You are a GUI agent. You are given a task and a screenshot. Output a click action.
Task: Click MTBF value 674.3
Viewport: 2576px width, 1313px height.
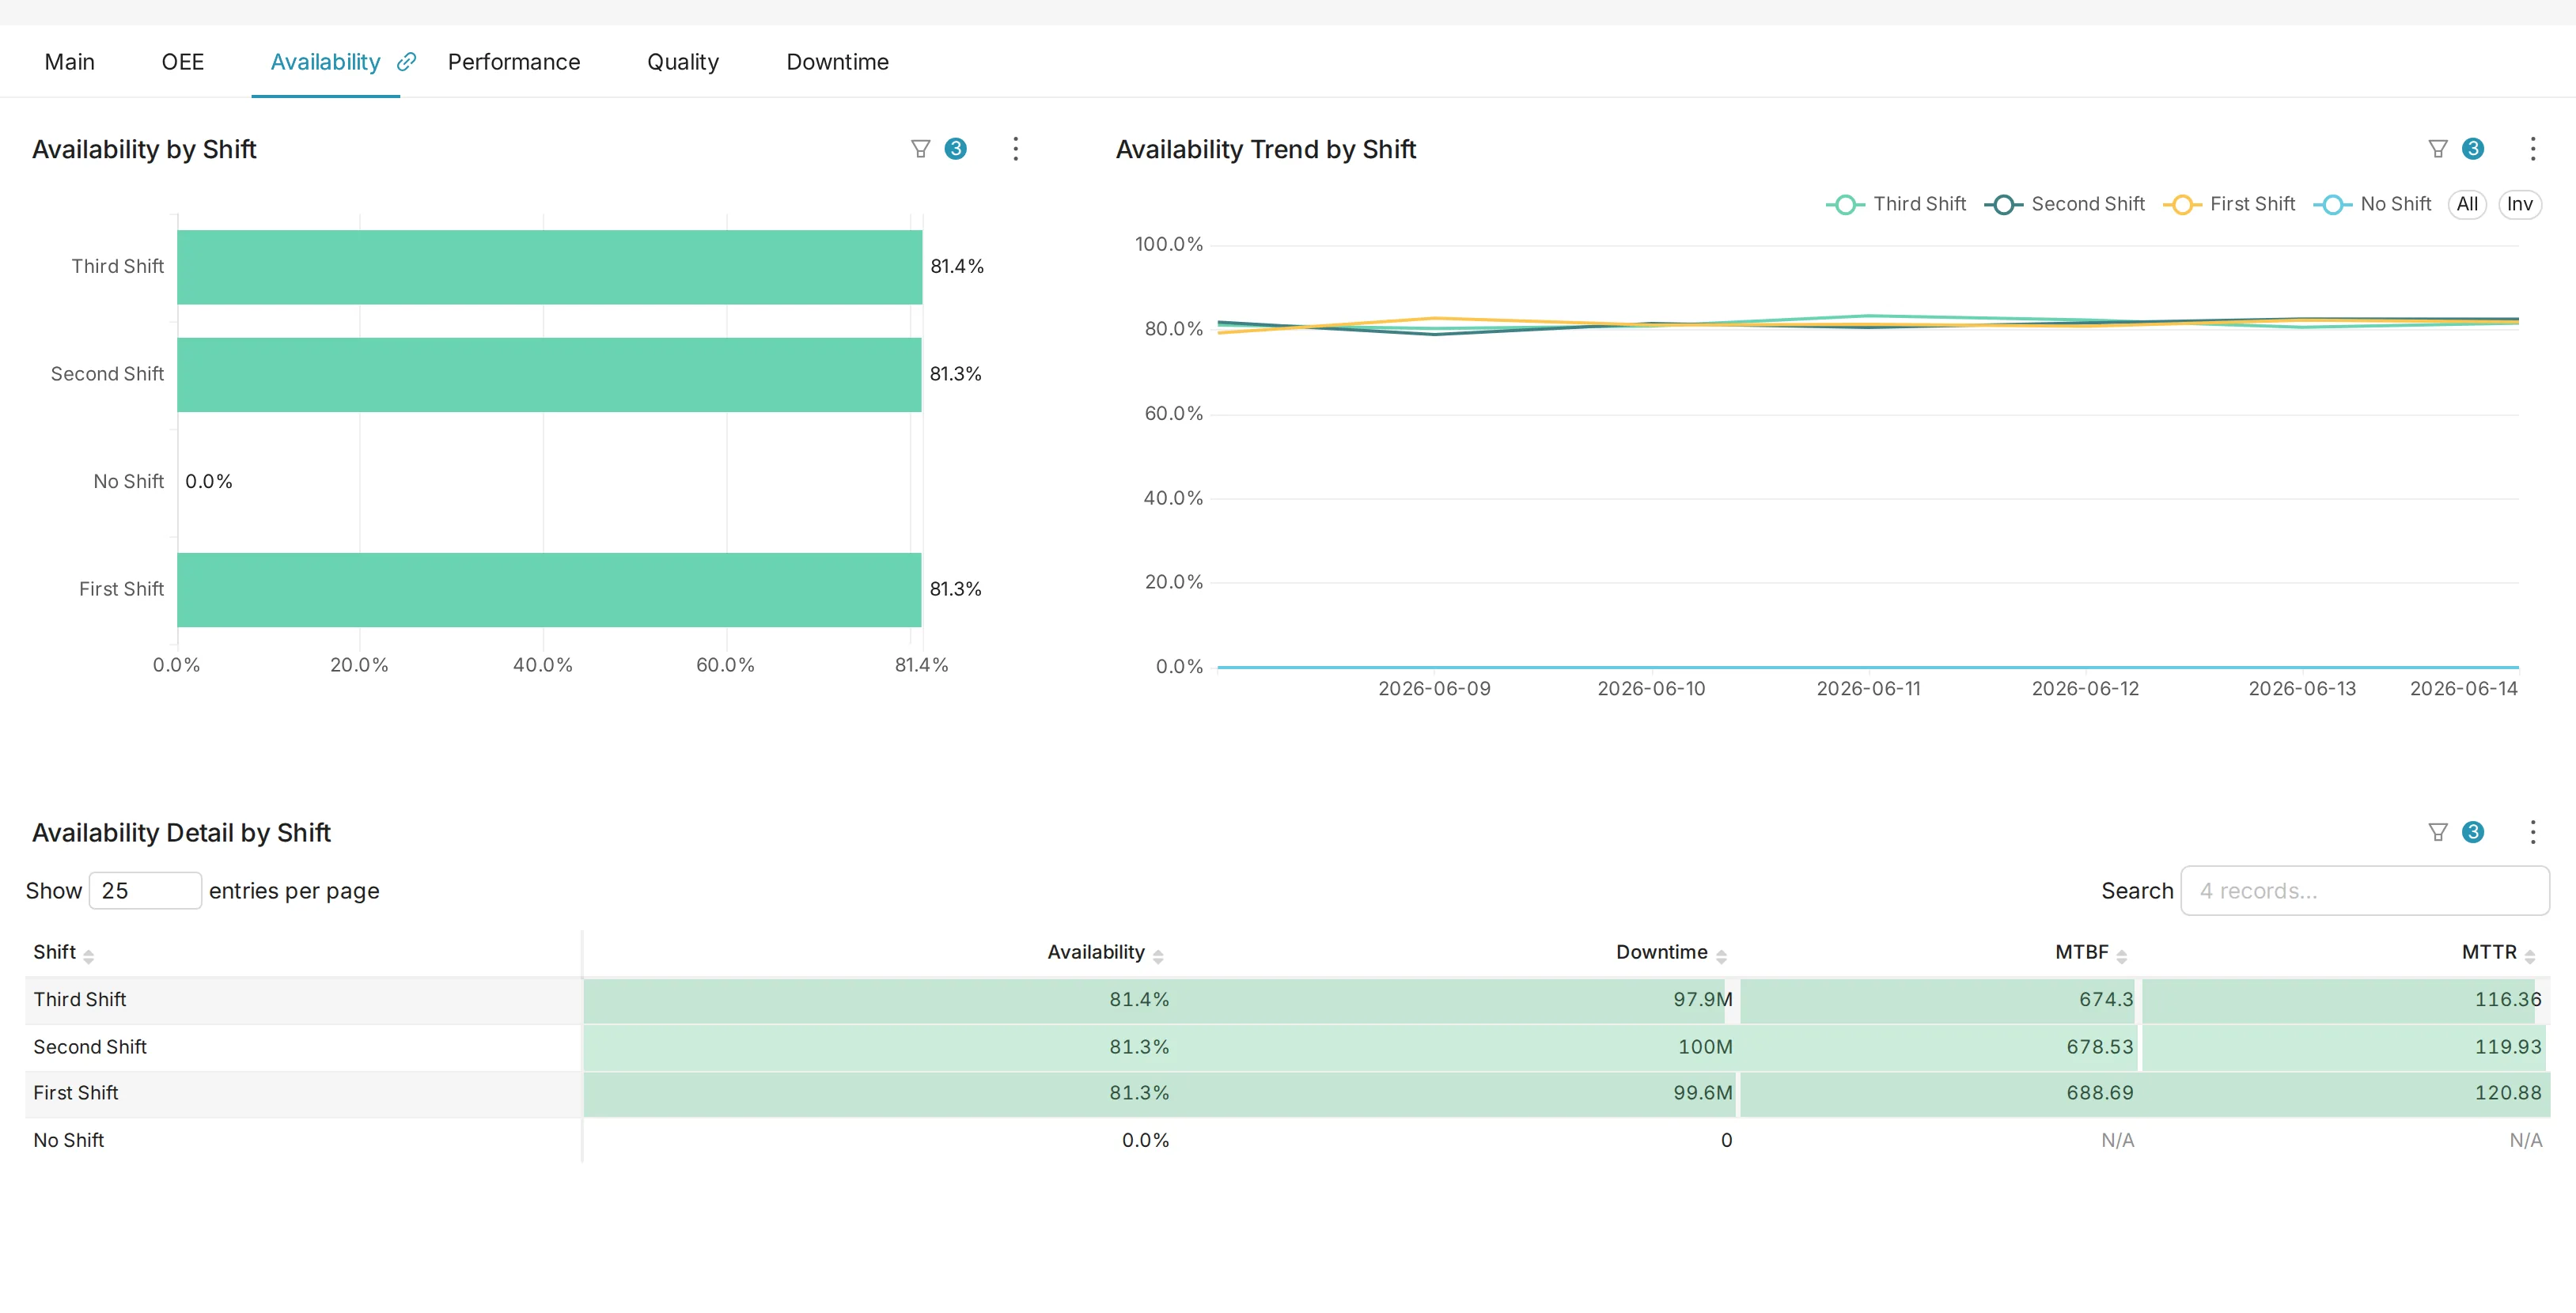[2105, 999]
